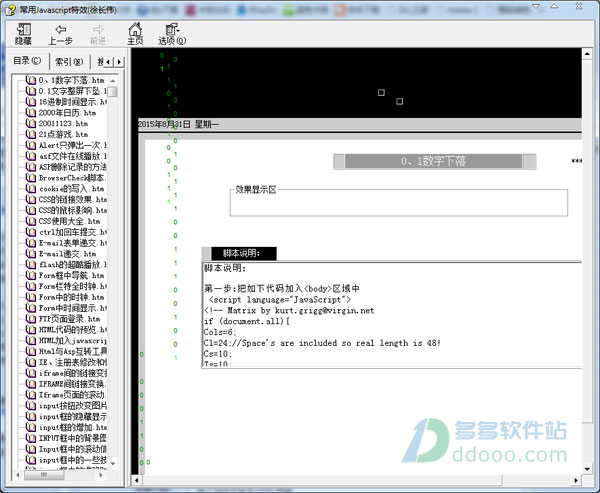This screenshot has width=600, height=493.
Task: Open topic input框中的一些
Action: point(73,460)
